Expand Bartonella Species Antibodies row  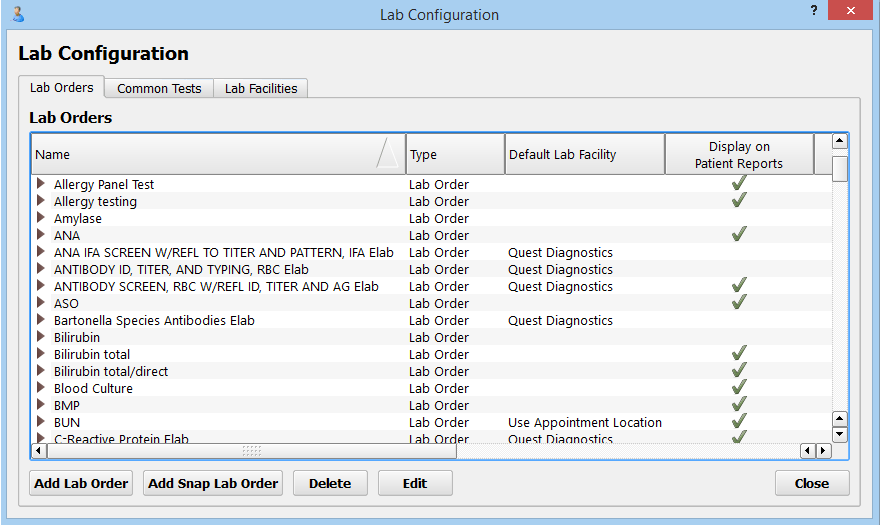coord(40,319)
